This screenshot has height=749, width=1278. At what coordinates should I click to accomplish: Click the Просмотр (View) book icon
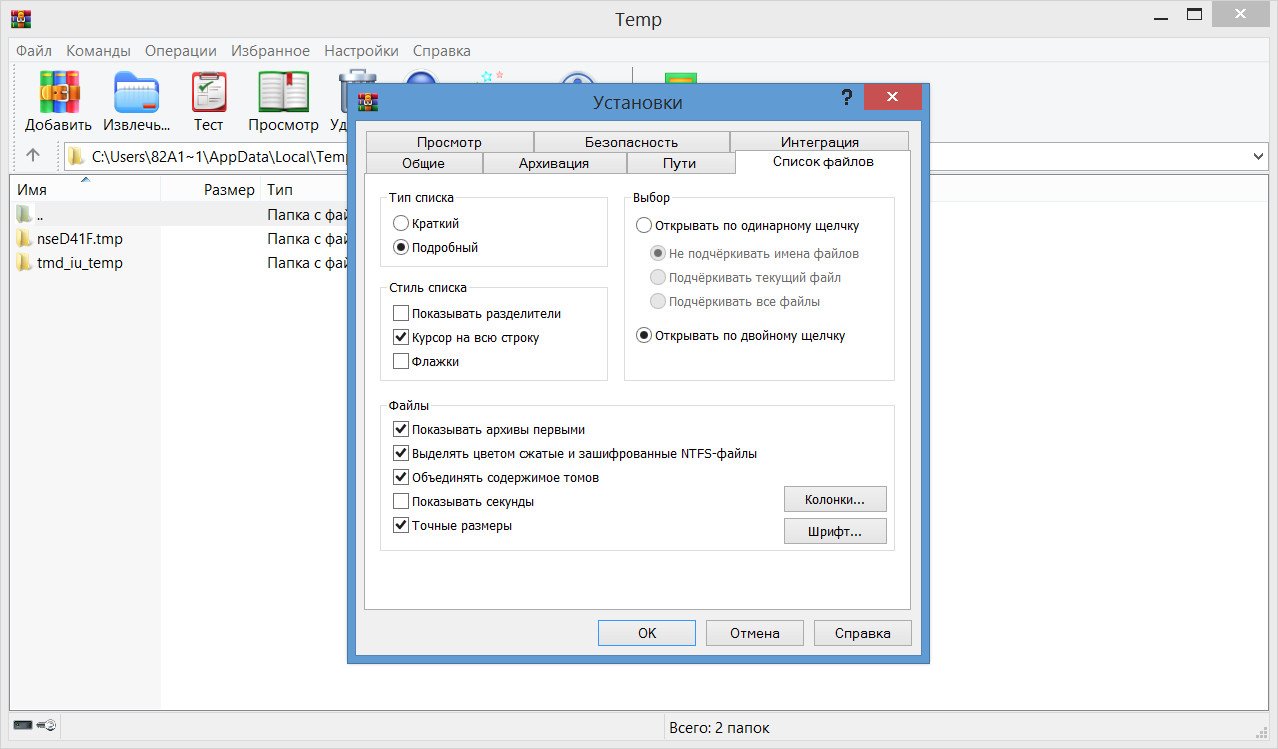(283, 92)
